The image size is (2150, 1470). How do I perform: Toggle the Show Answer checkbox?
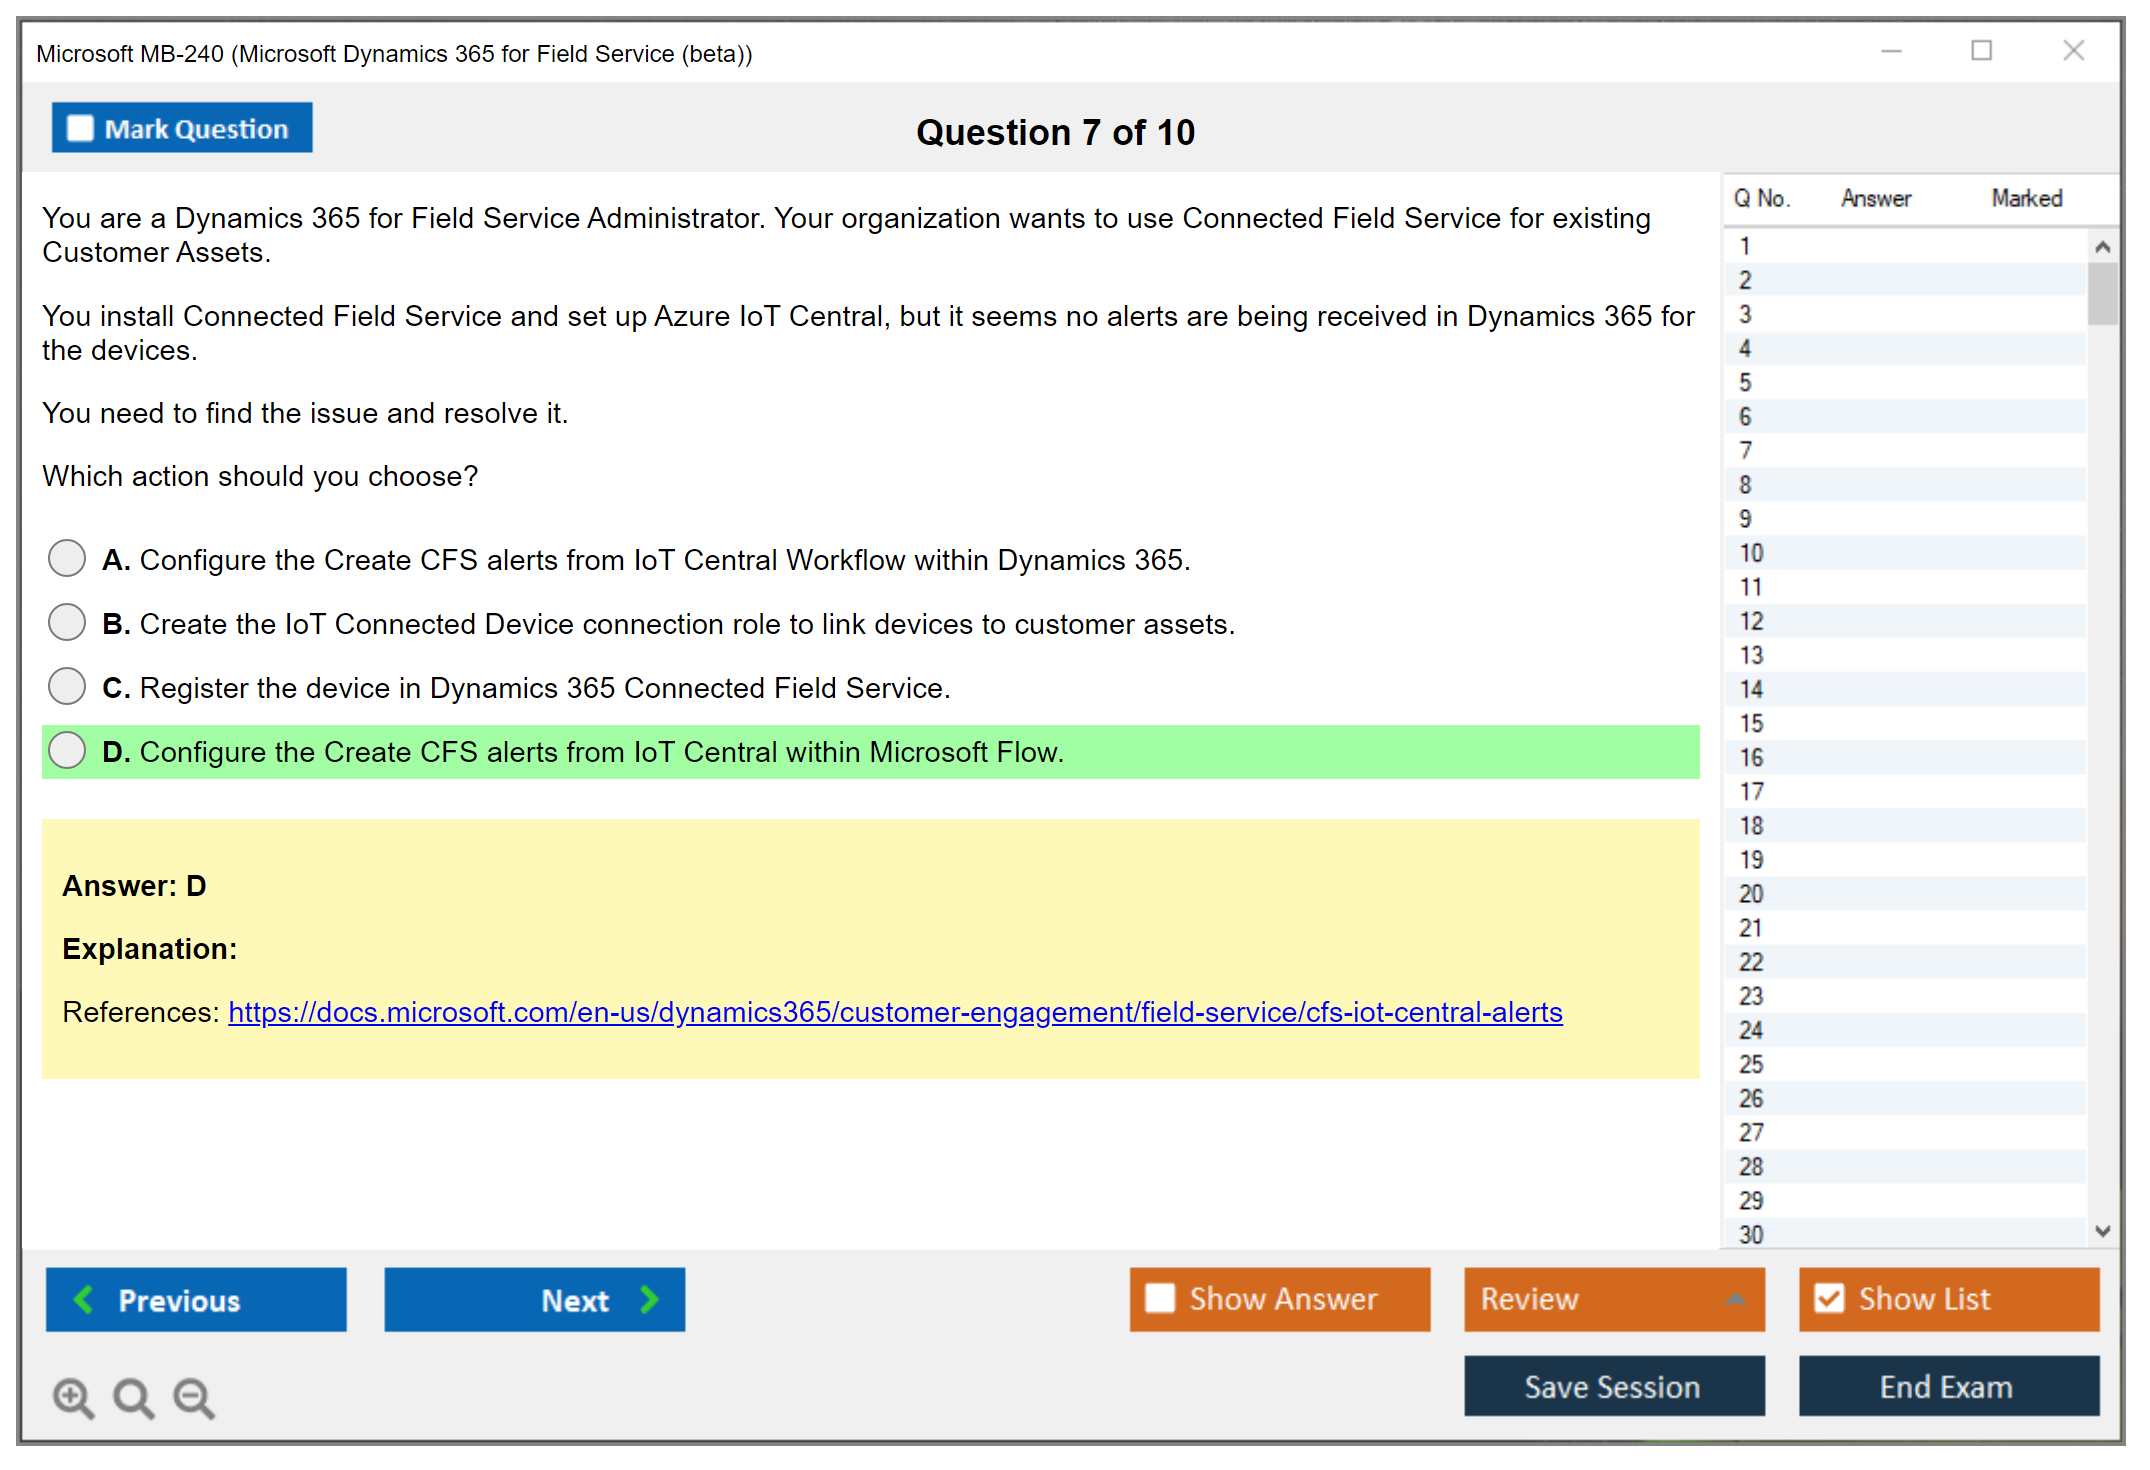coord(1160,1298)
